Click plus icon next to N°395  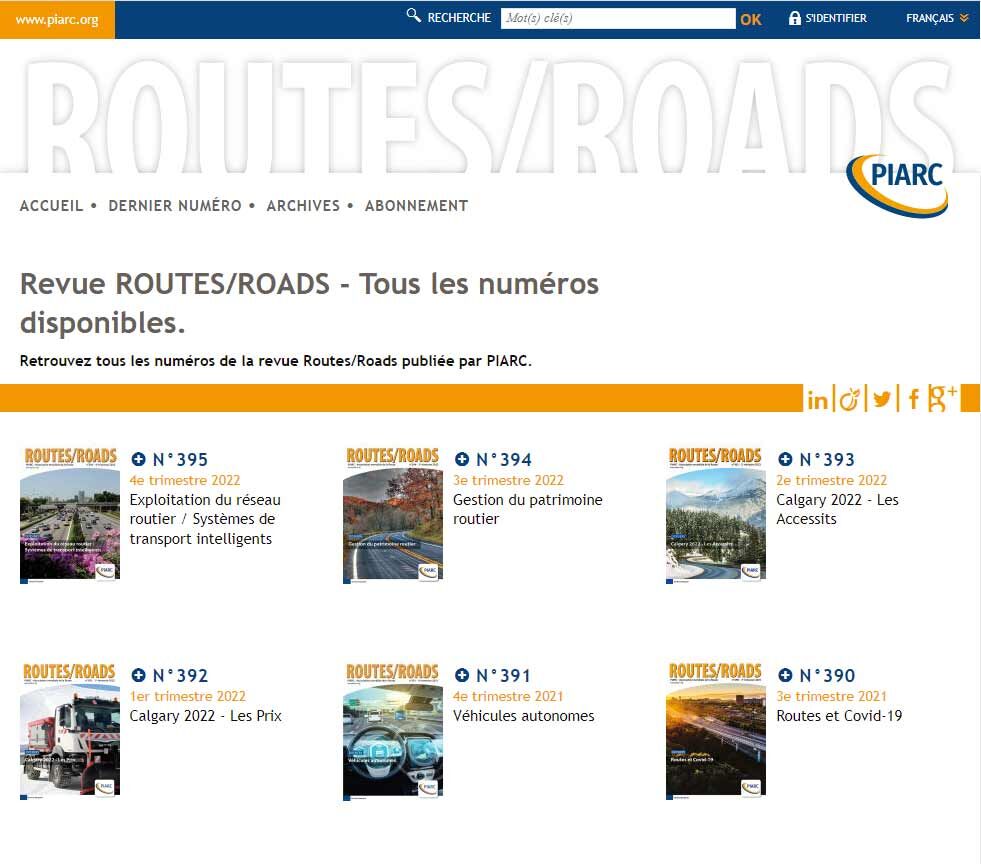138,459
